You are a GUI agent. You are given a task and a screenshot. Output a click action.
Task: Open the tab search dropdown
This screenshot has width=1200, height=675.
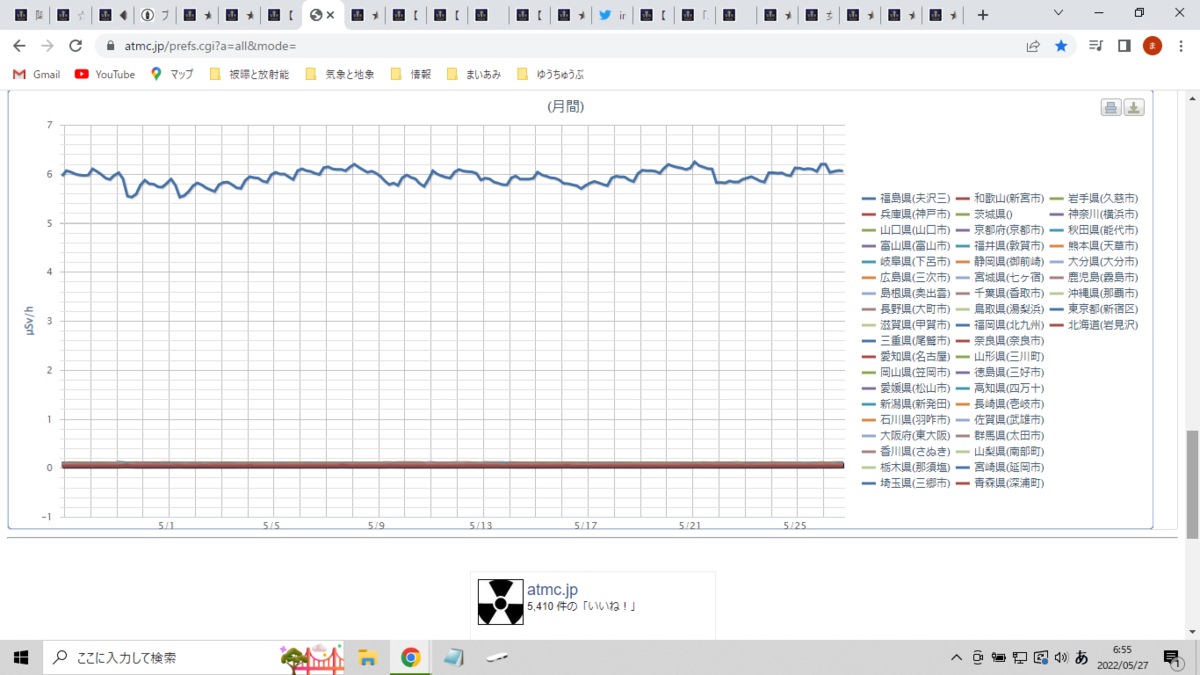pos(1059,14)
